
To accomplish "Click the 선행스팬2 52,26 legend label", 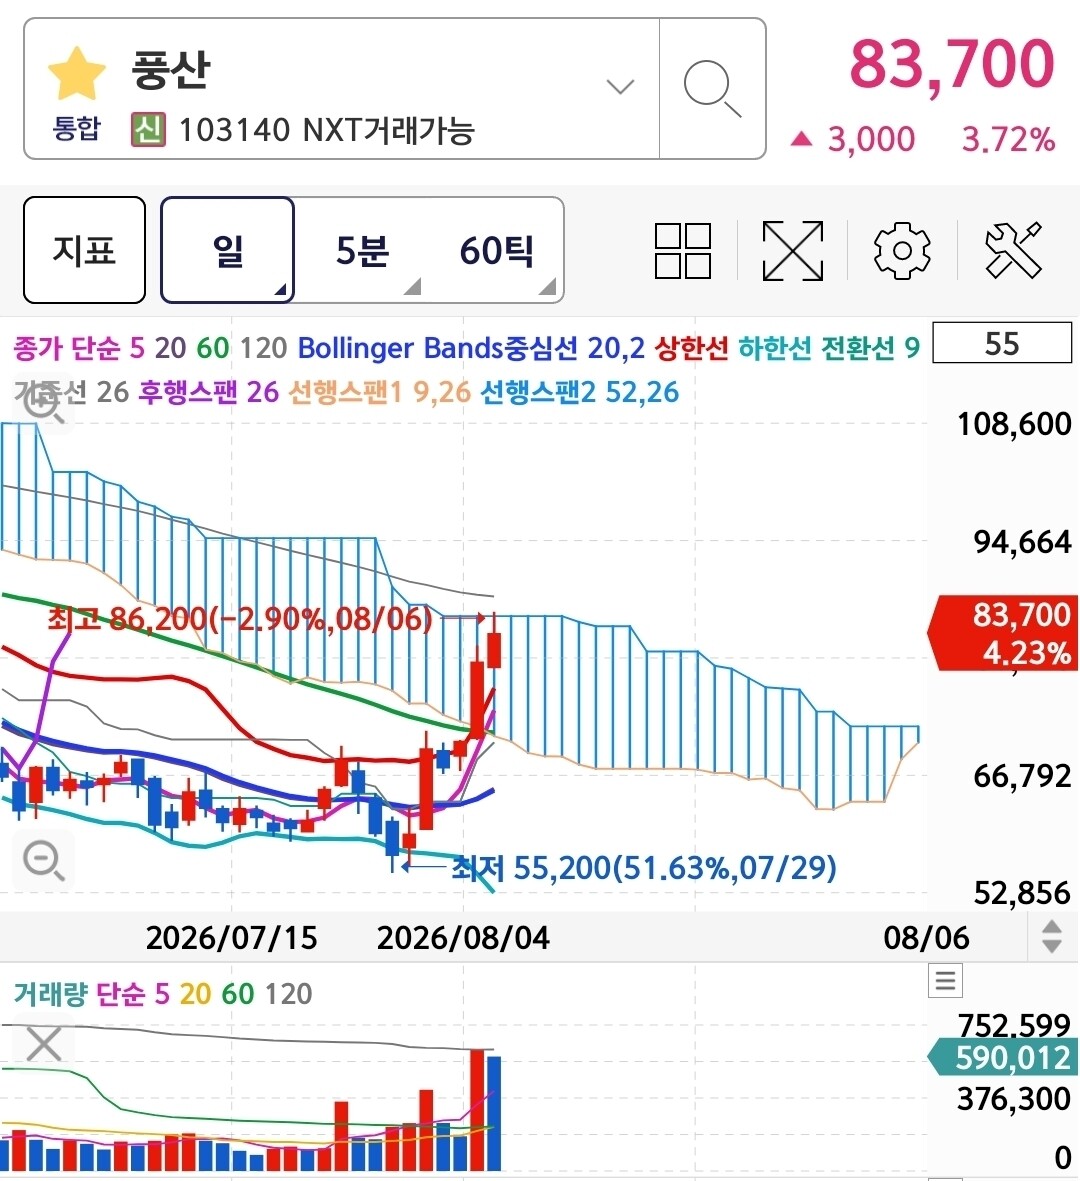I will click(x=580, y=392).
